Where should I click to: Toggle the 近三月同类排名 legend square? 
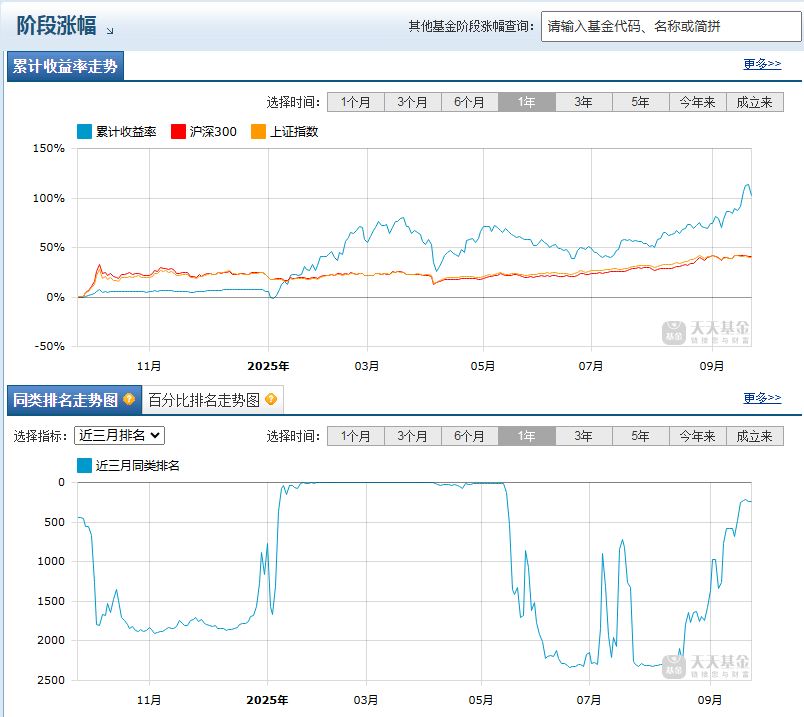[x=85, y=465]
